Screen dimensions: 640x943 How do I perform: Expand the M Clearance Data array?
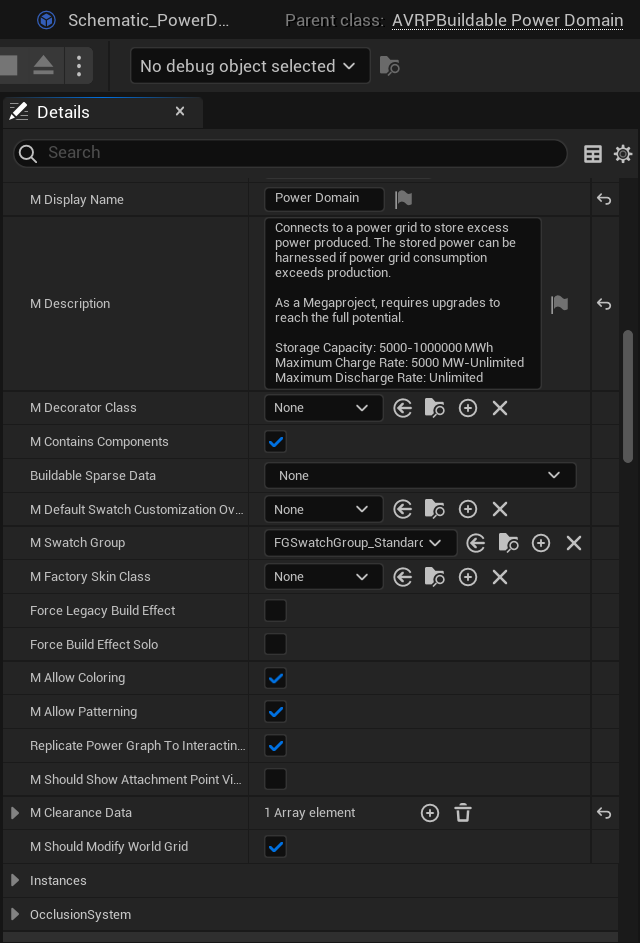(15, 813)
